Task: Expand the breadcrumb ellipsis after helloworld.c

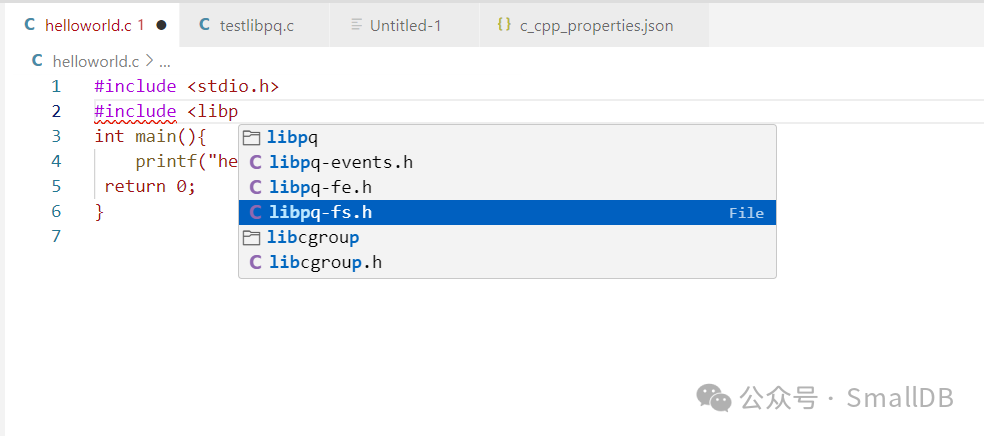Action: (165, 61)
